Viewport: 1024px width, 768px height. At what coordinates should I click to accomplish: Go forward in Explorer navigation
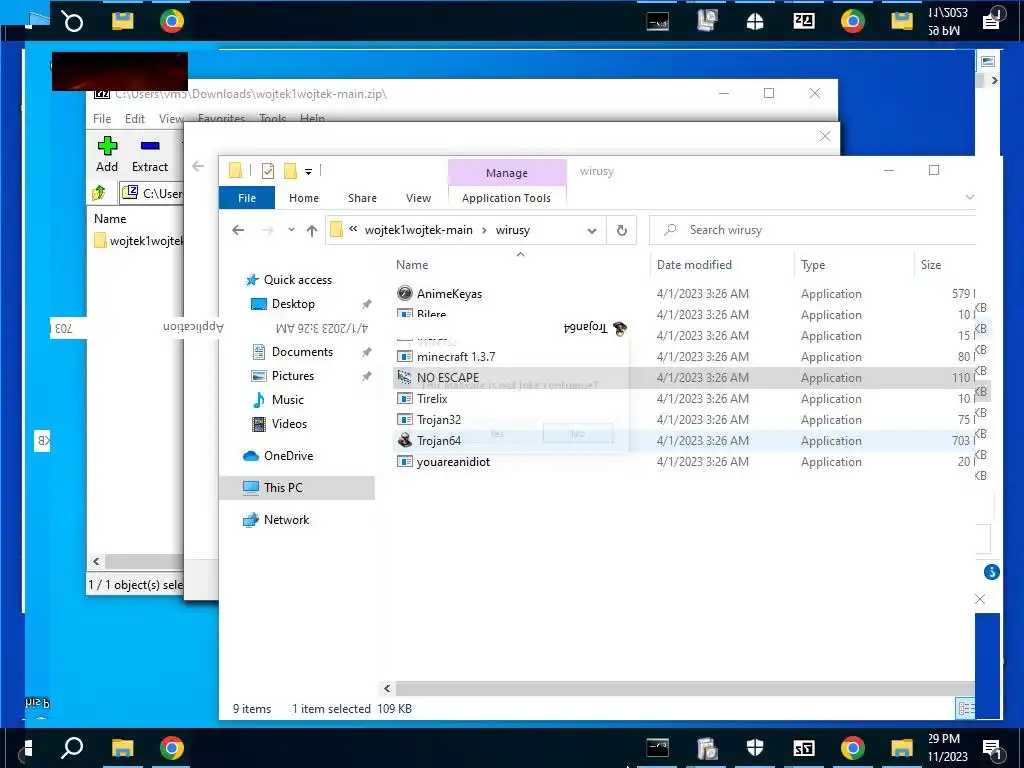pyautogui.click(x=267, y=230)
